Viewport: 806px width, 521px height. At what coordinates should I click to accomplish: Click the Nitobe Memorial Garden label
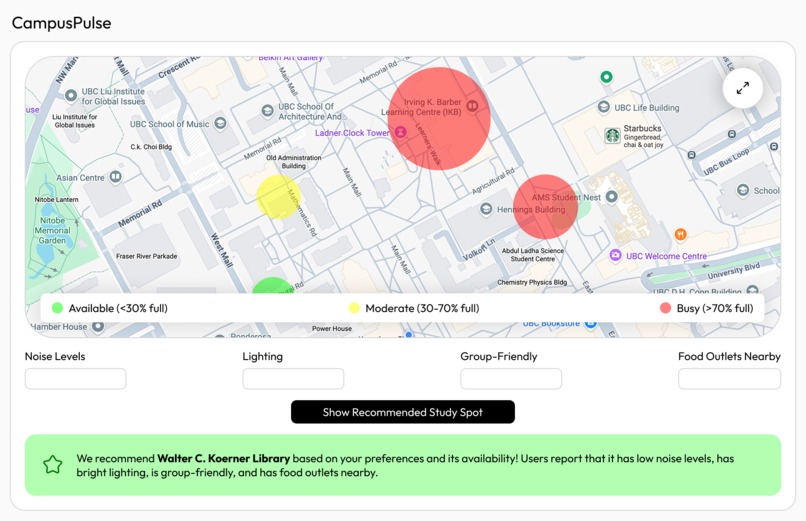52,230
